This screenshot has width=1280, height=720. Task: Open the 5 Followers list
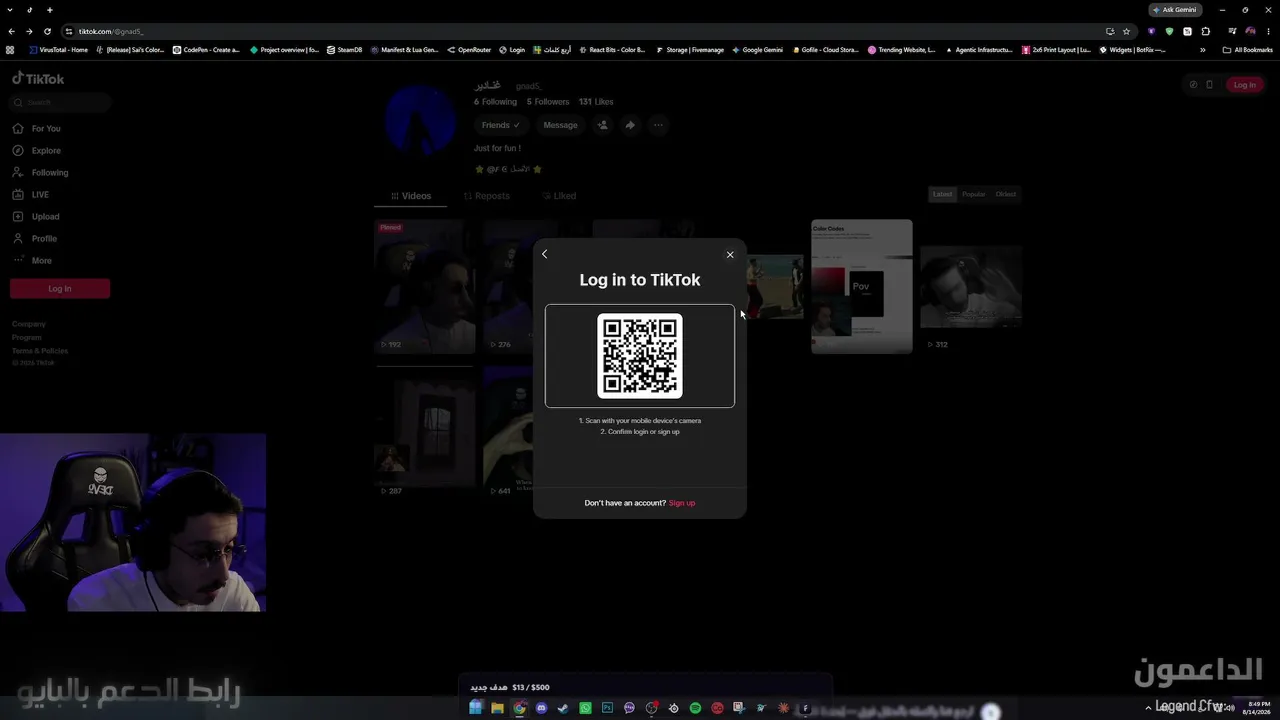point(548,102)
